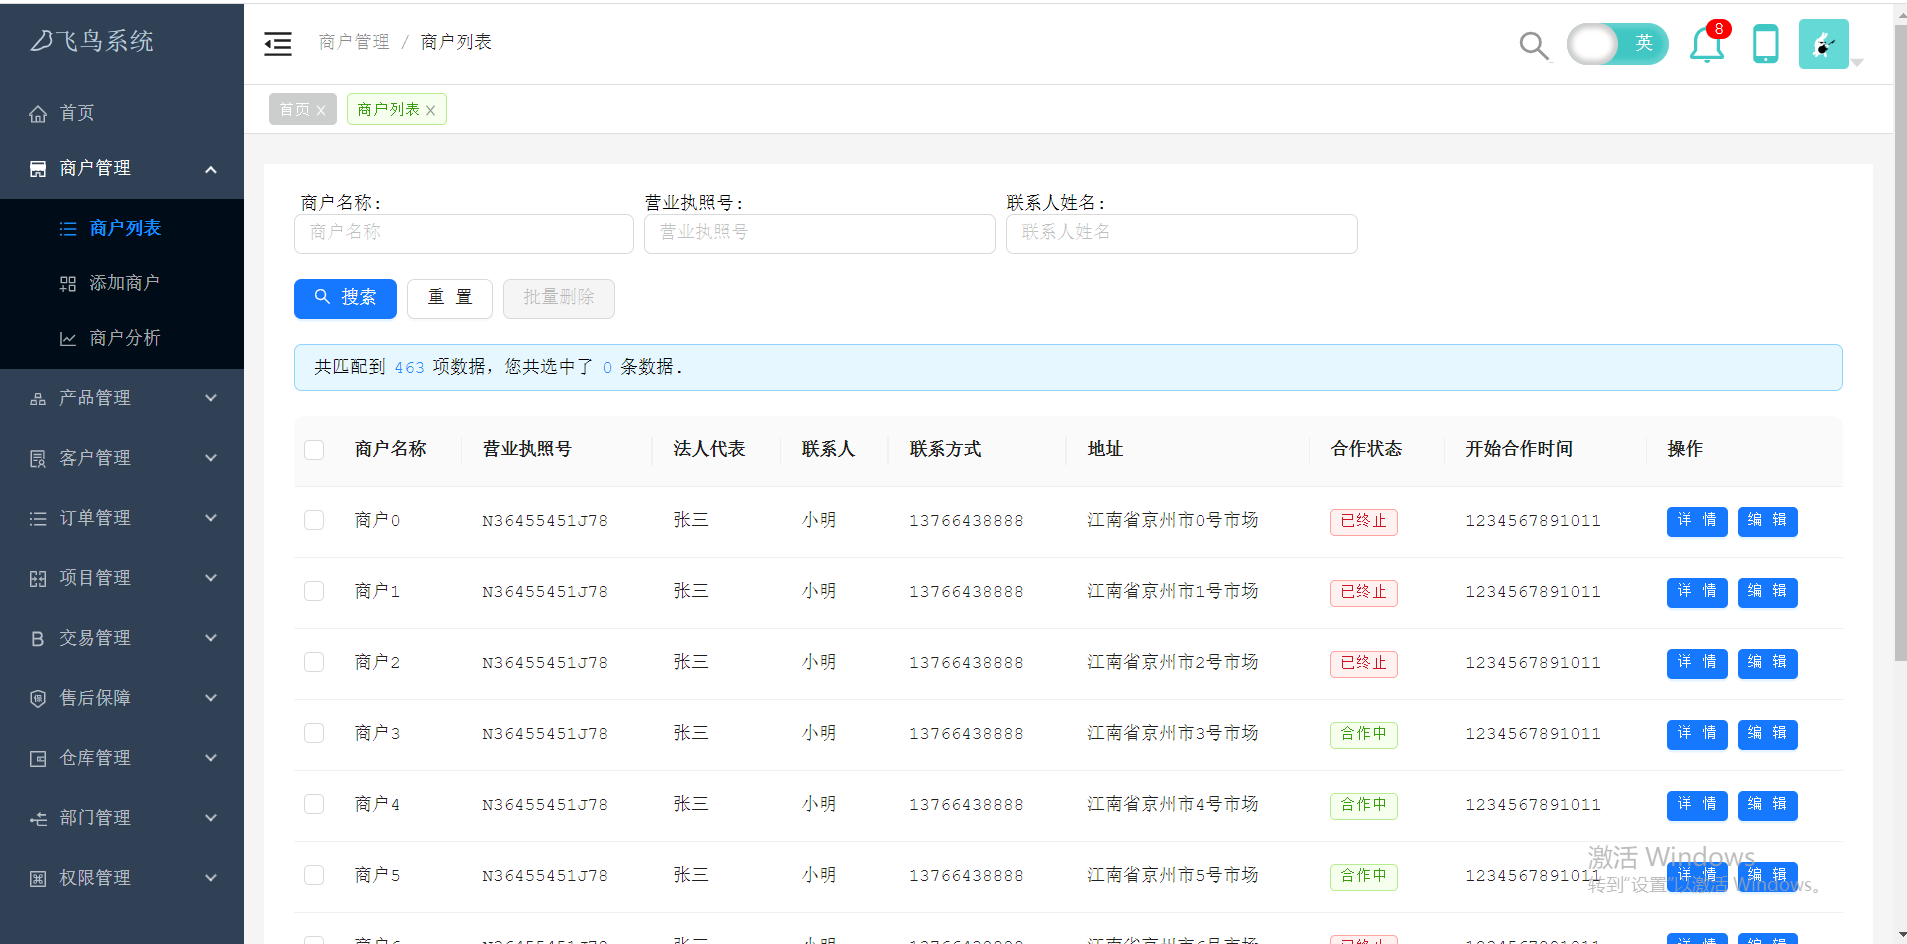Expand the 项目管理 chevron
Screen dimensions: 1907x944
(x=211, y=578)
